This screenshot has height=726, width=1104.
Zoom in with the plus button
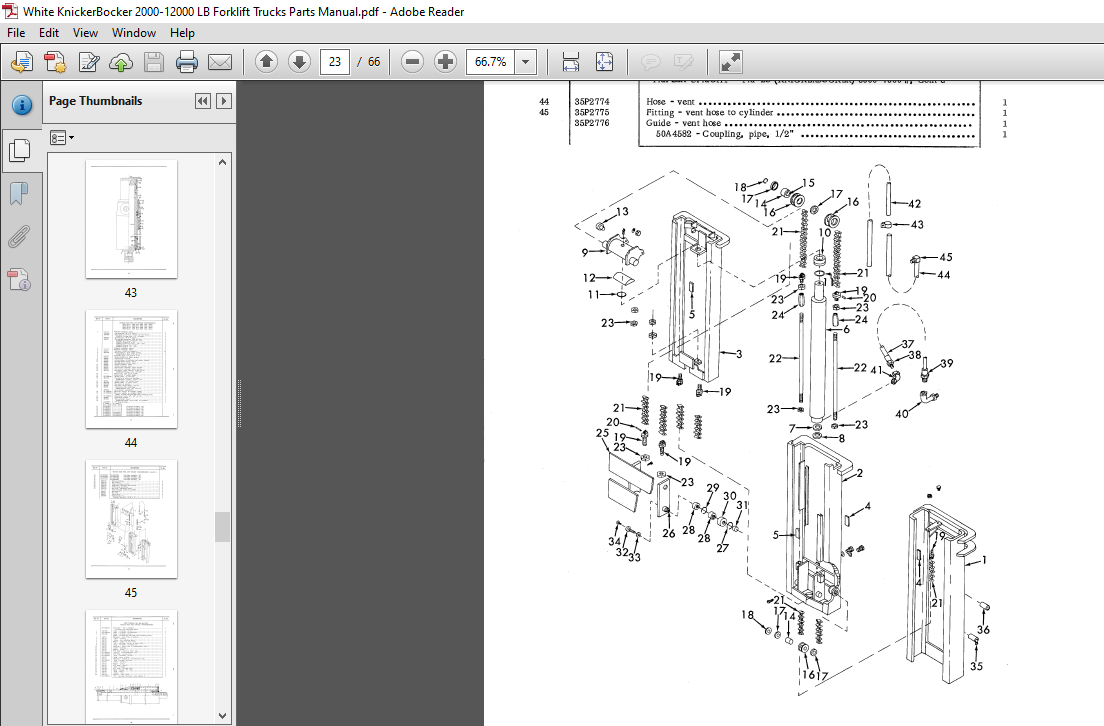coord(445,62)
